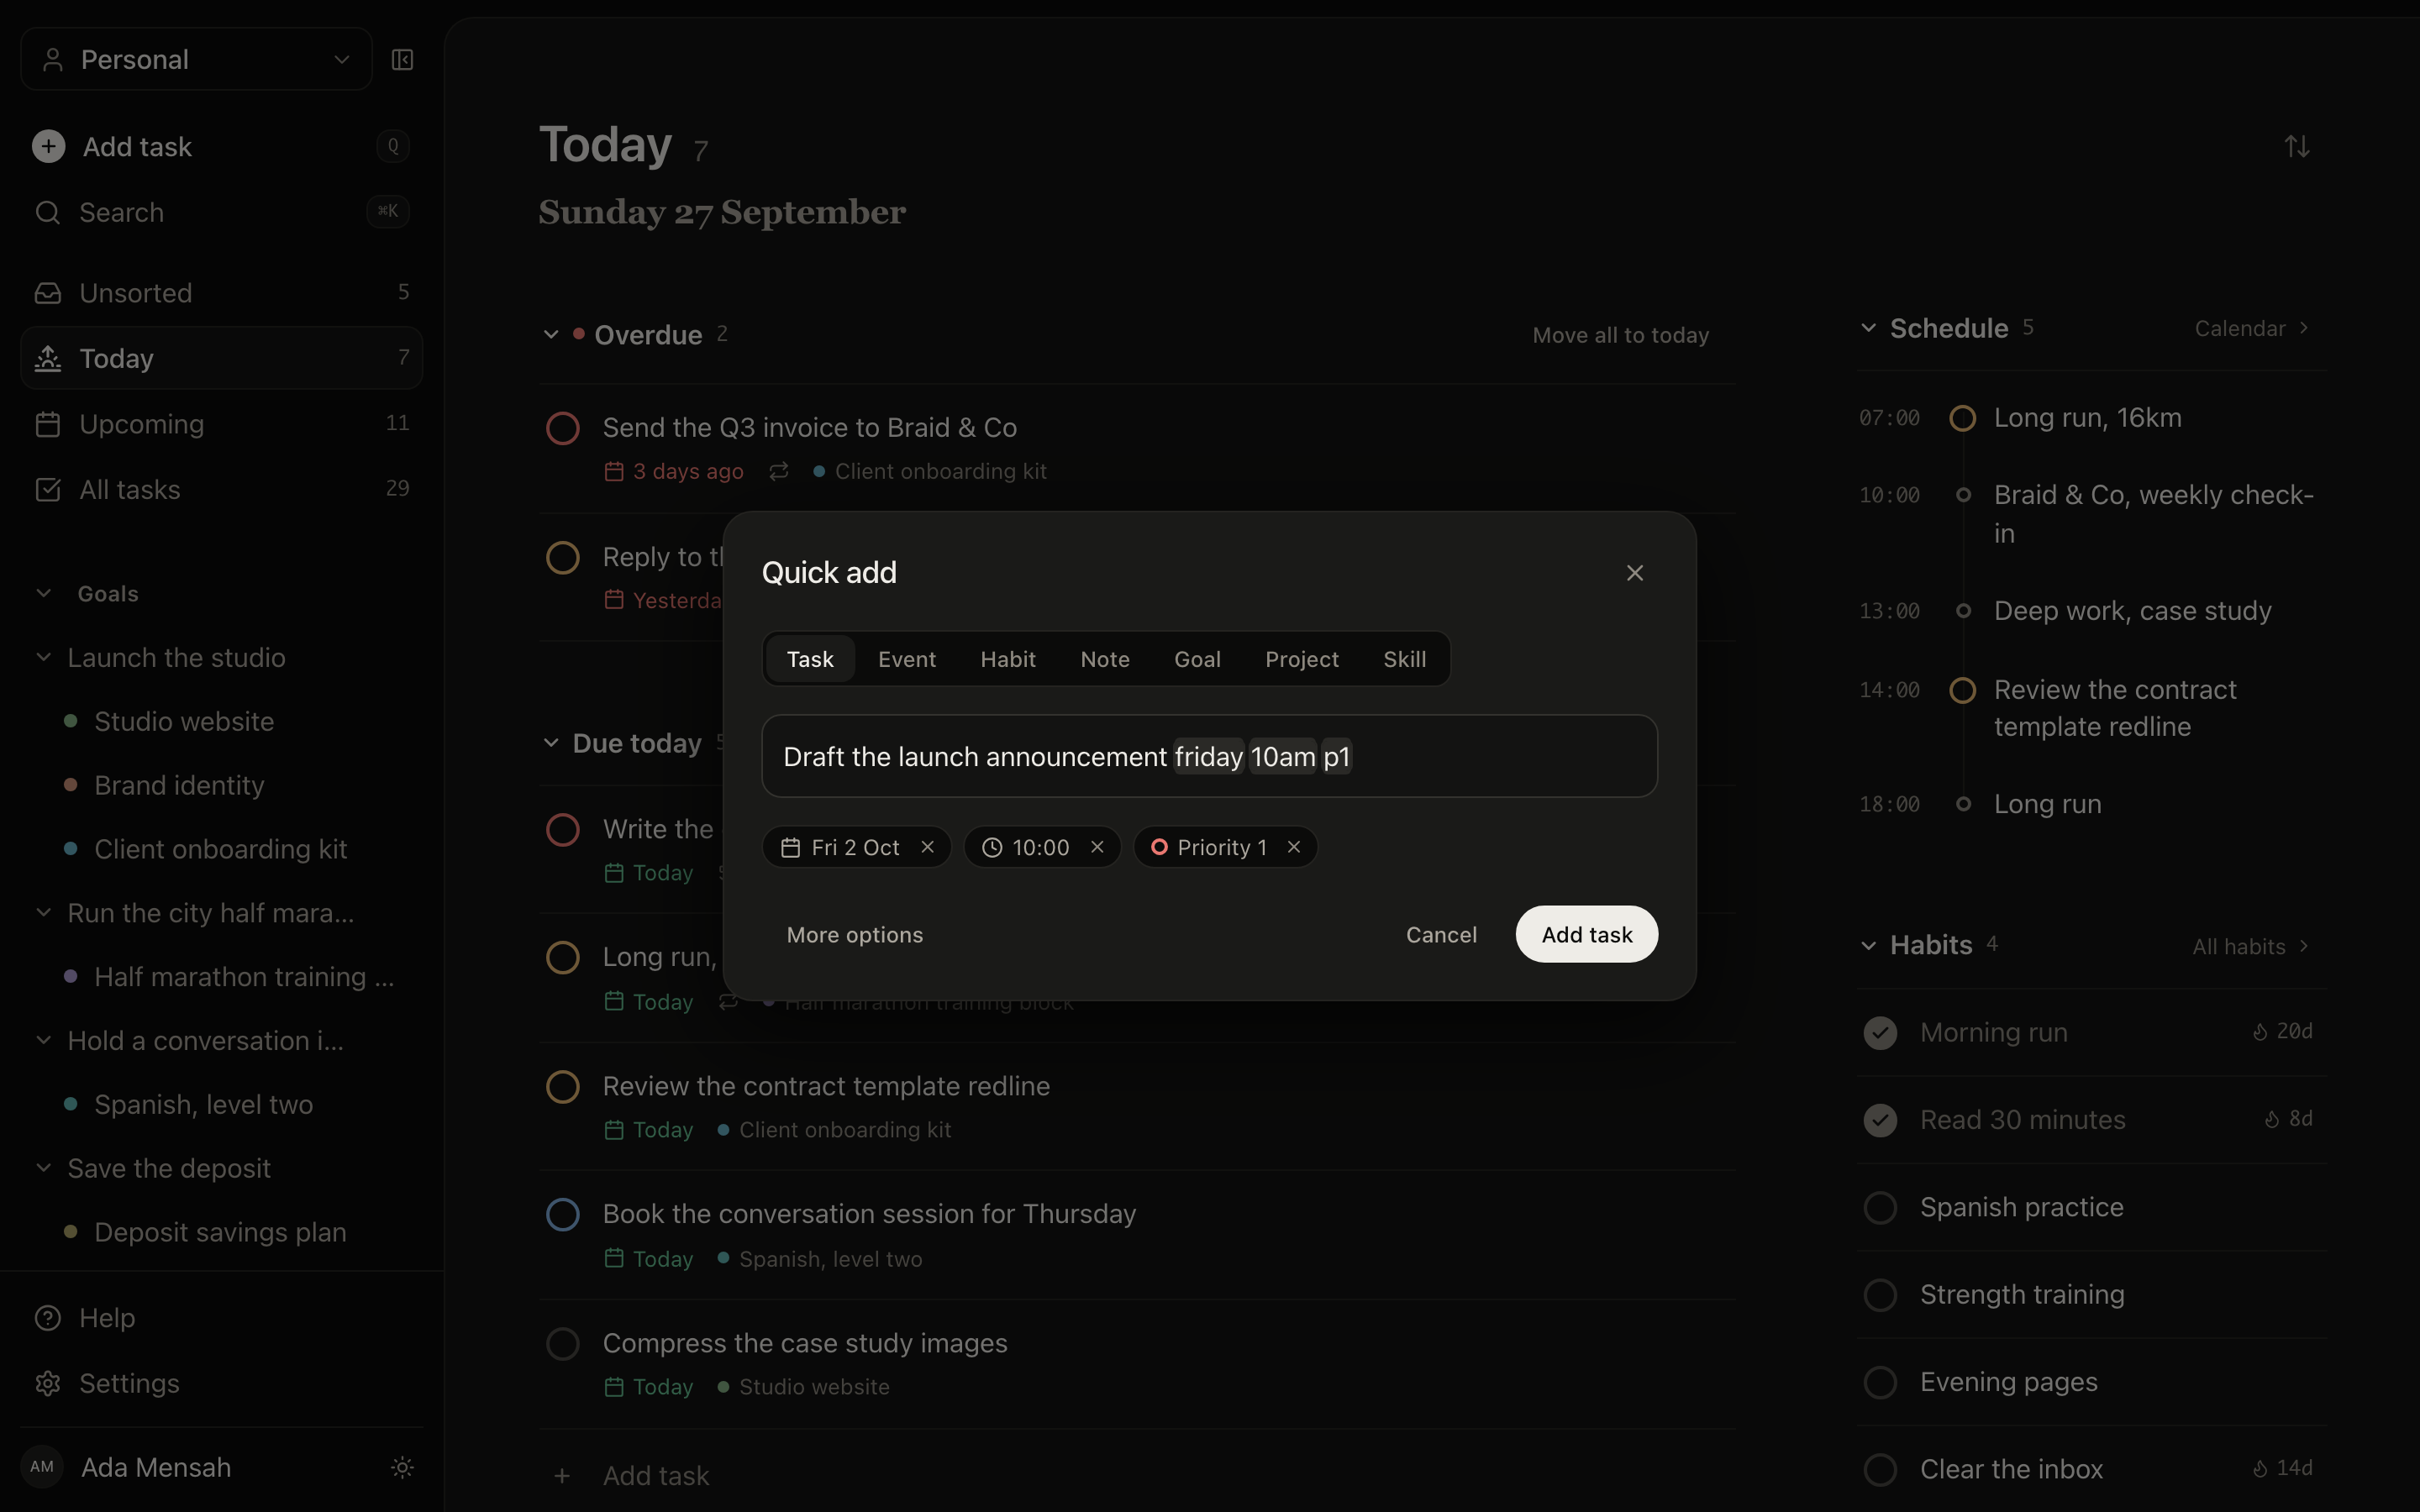Mark Compress the case study images done
This screenshot has height=1512, width=2420.
tap(563, 1343)
